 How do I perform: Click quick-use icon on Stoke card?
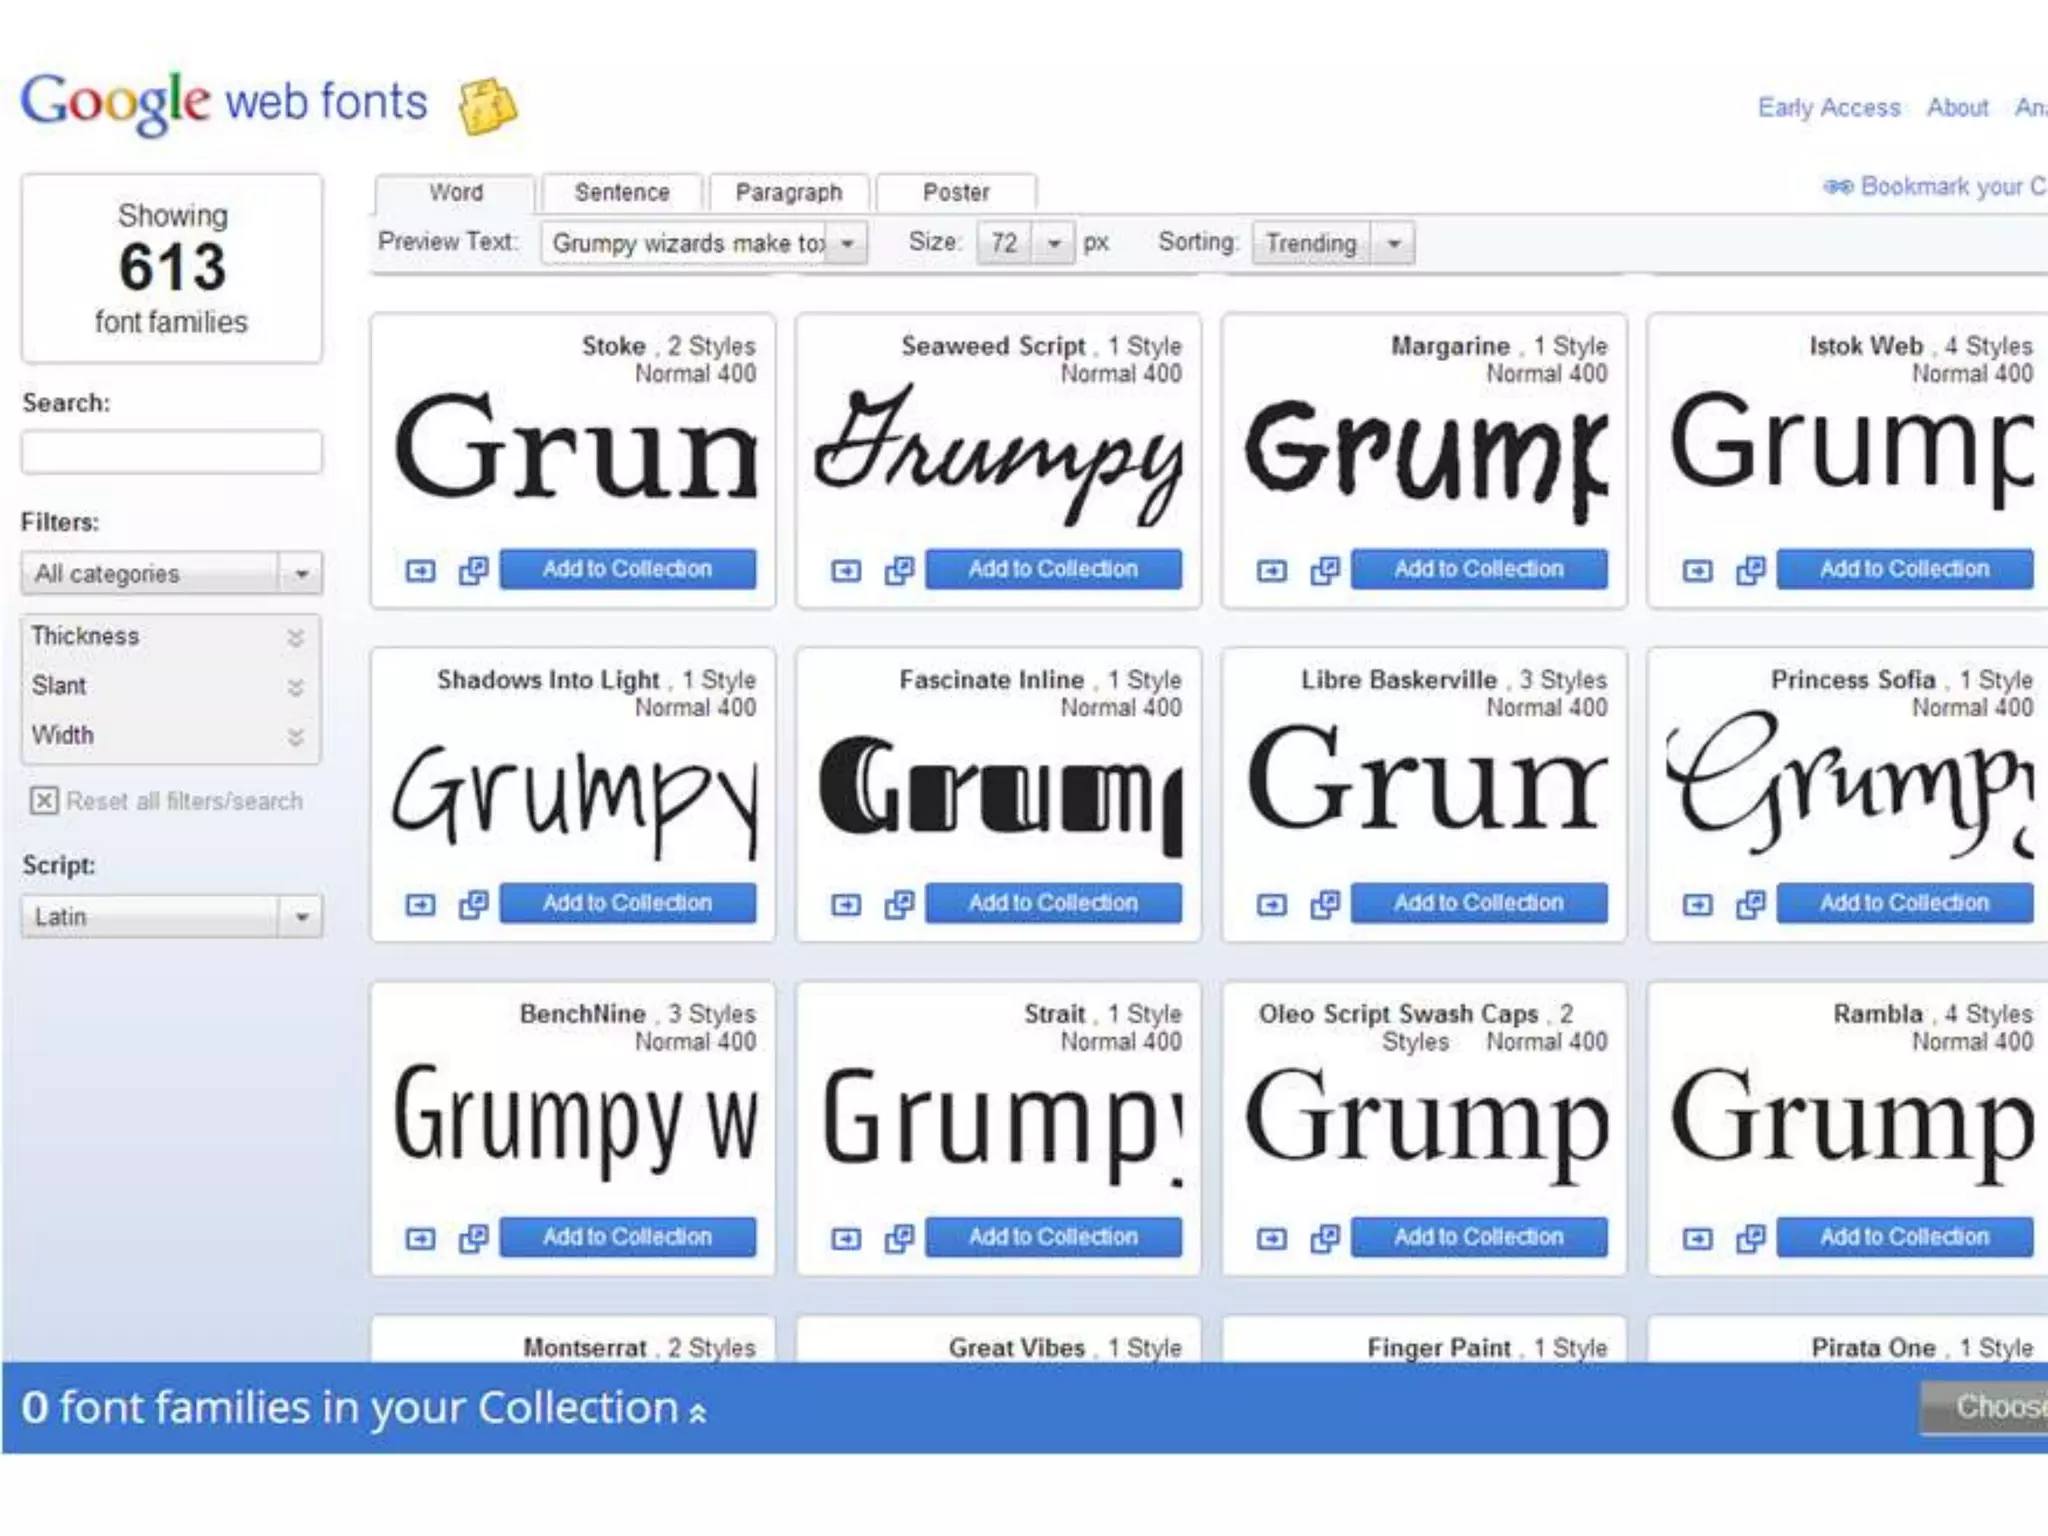[420, 571]
